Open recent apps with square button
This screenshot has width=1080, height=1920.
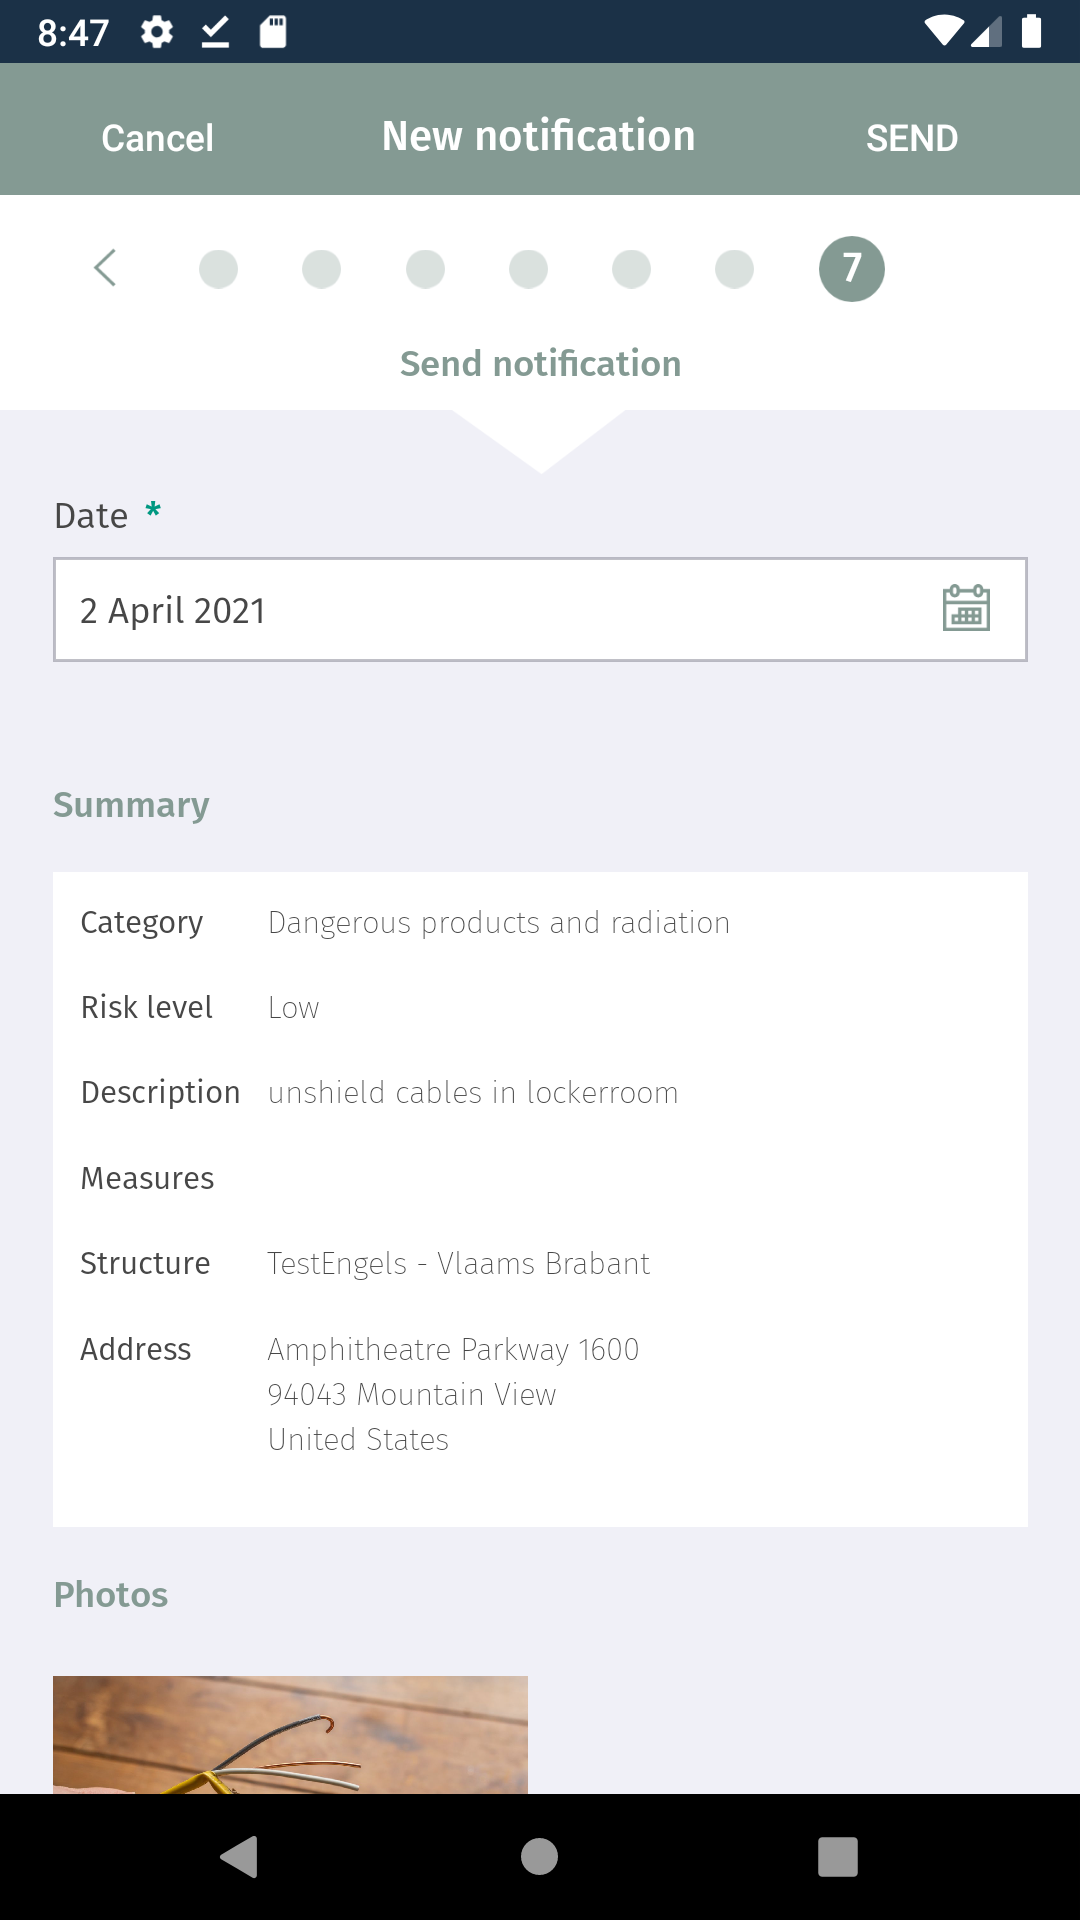[x=838, y=1857]
